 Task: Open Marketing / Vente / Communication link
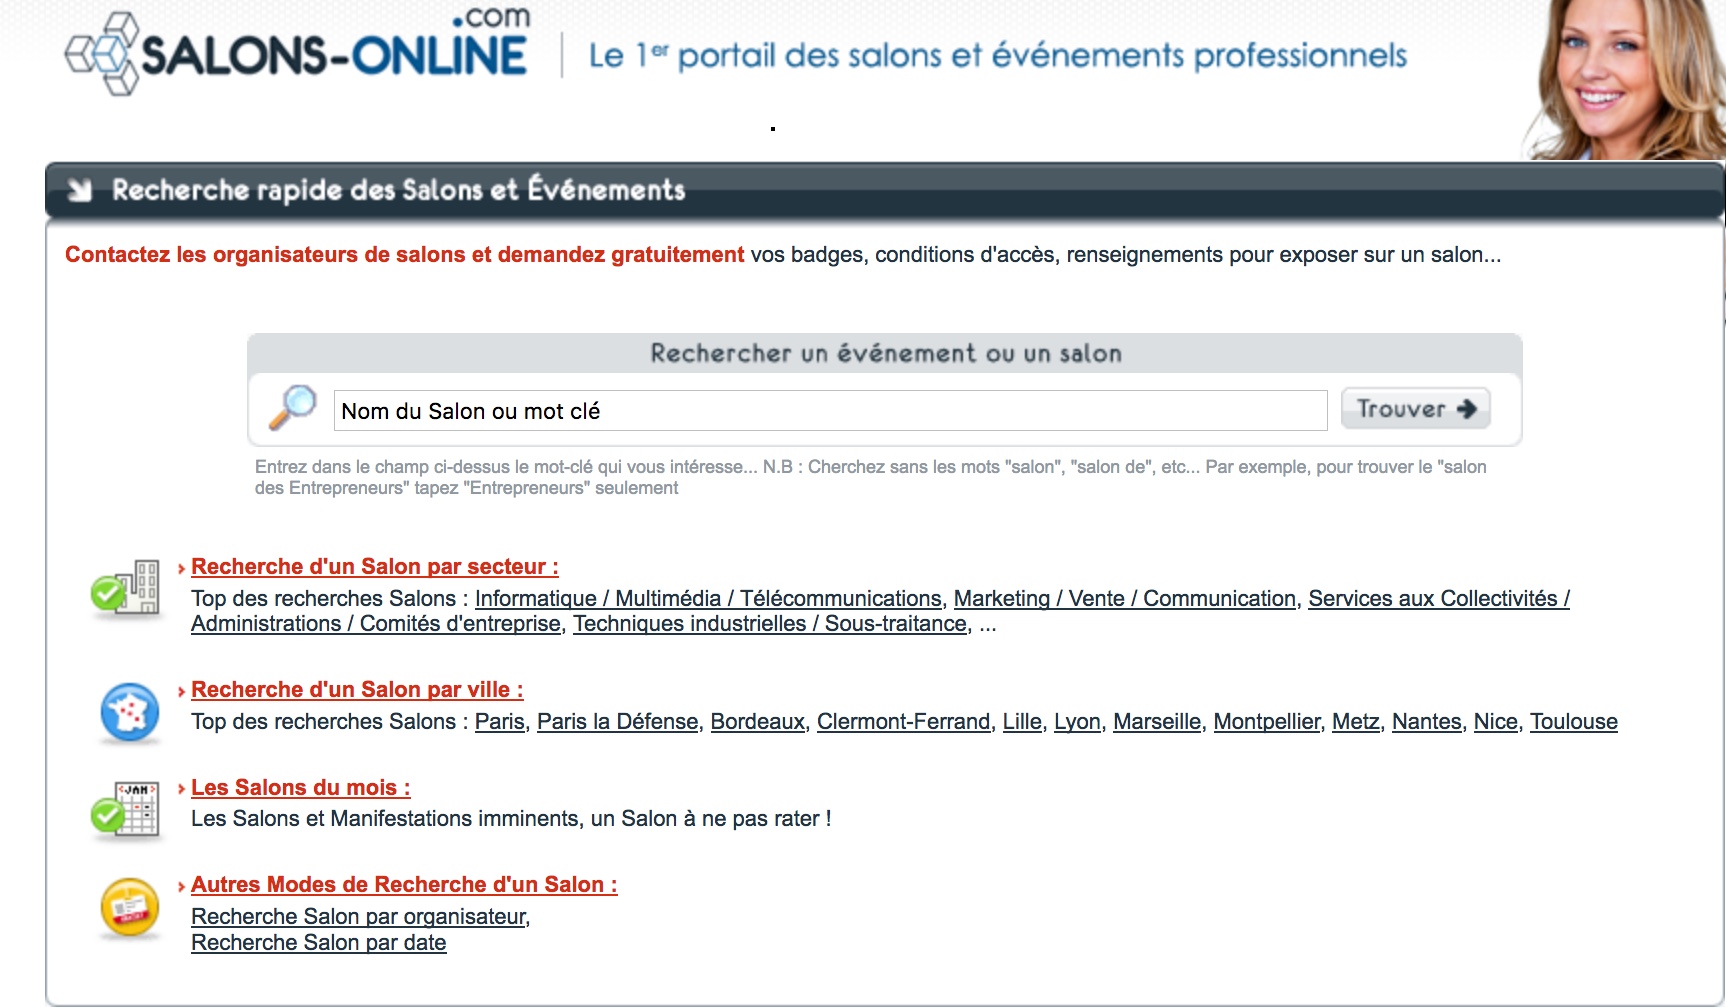tap(1125, 599)
